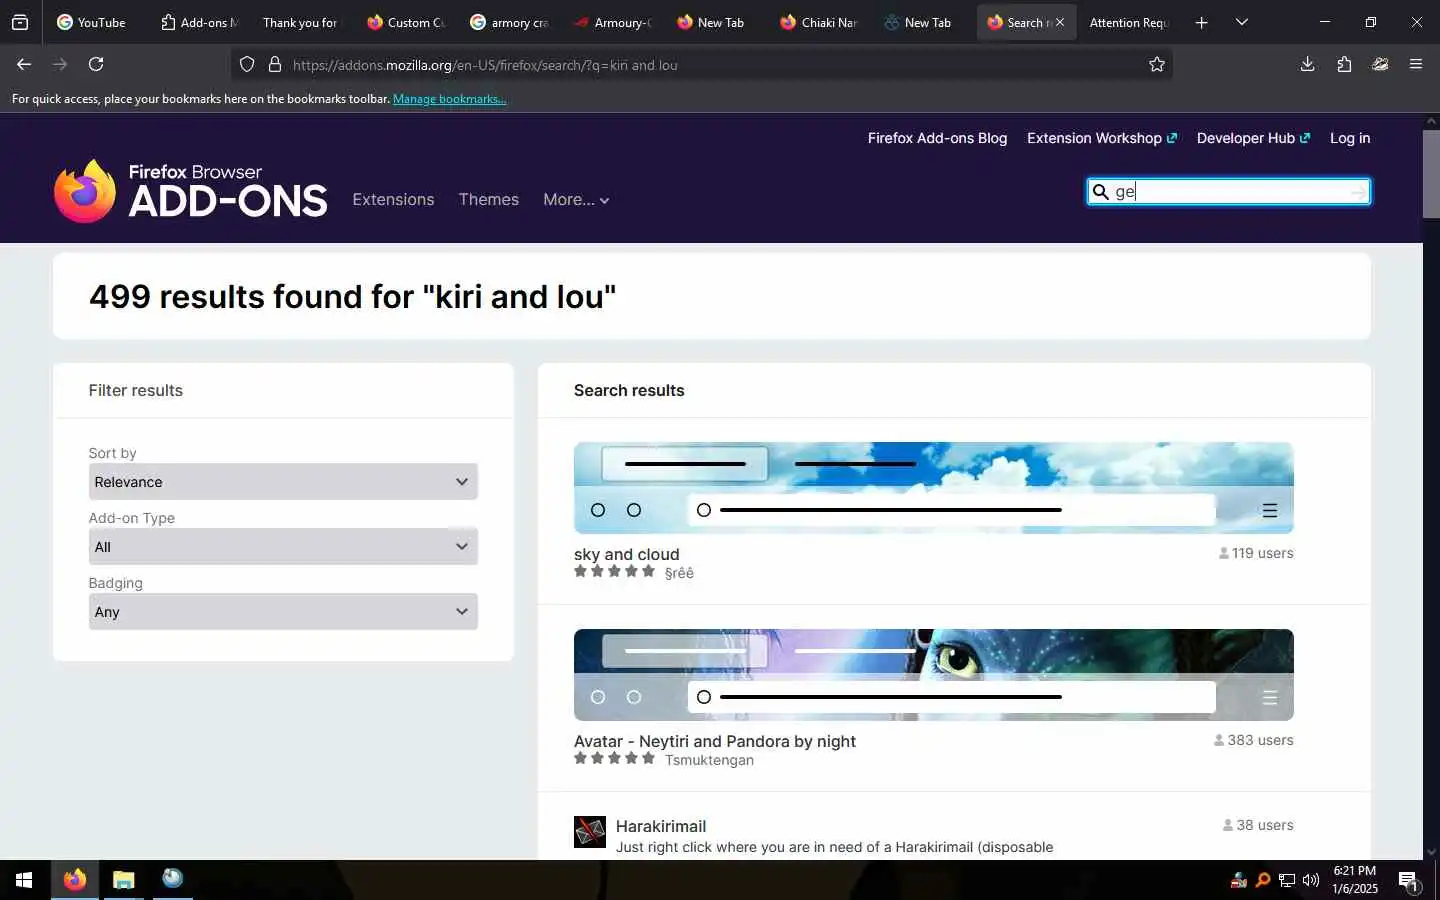1440x900 pixels.
Task: Click the address bar URL field
Action: (x=700, y=65)
